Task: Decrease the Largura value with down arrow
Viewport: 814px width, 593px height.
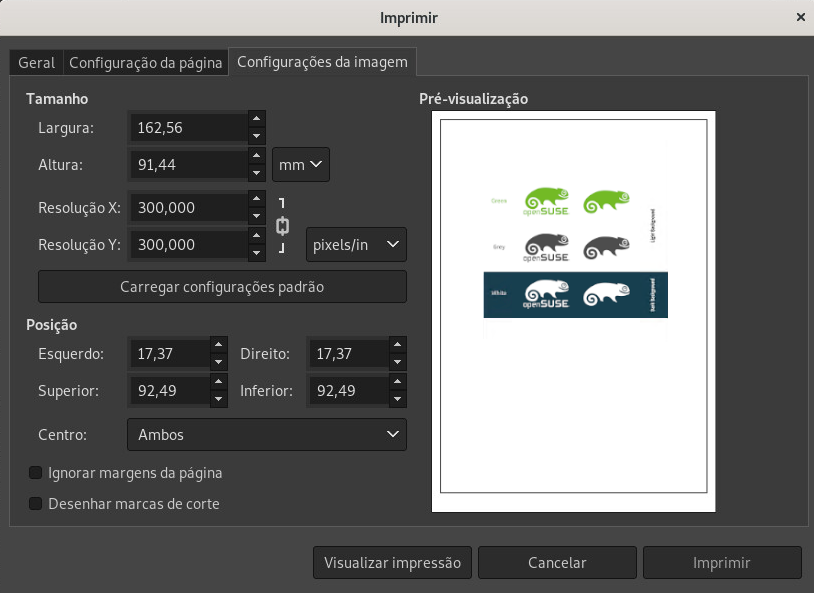Action: coord(256,136)
